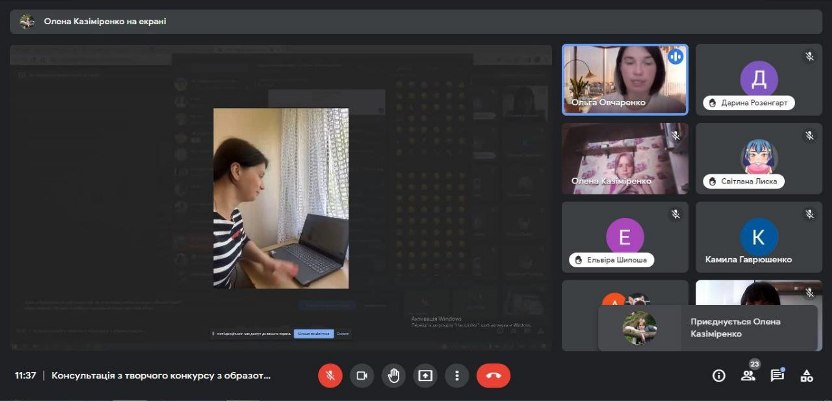Select Ольга Овчаренко video tile
The height and width of the screenshot is (401, 832).
625,80
